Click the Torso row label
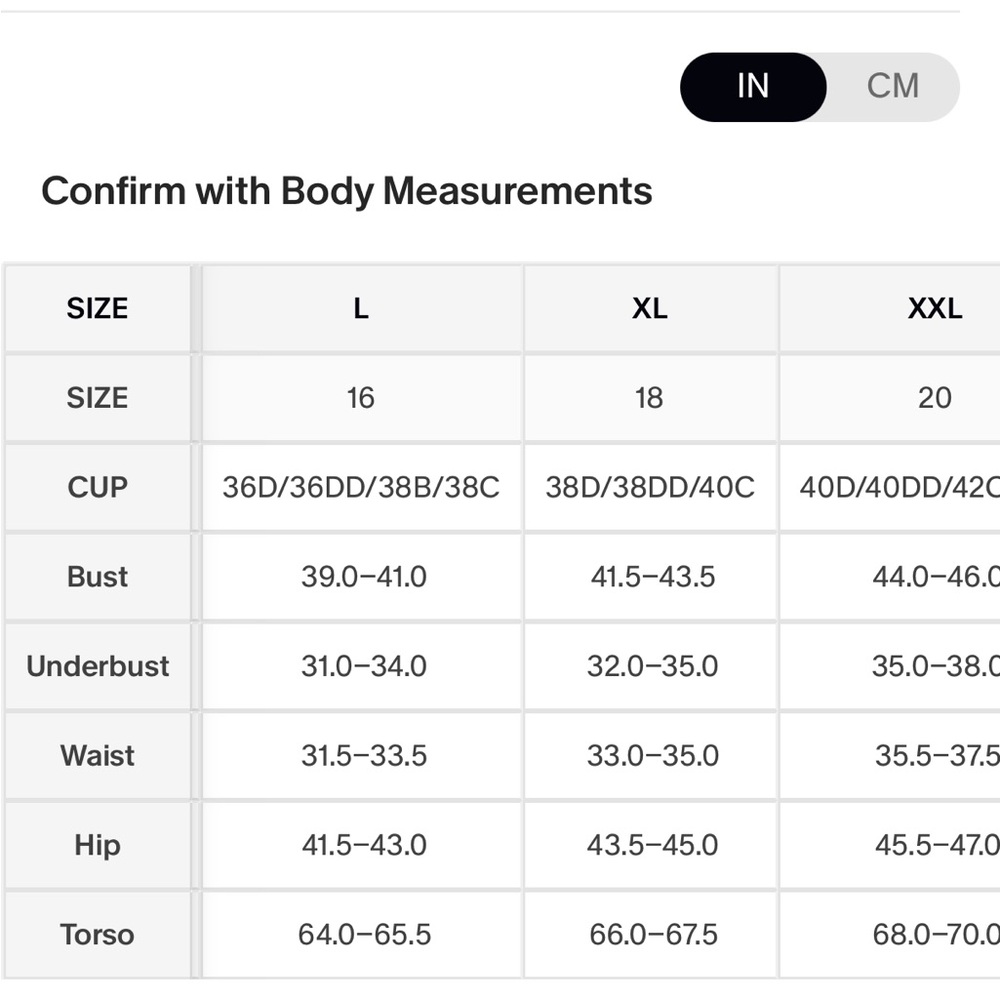 (x=98, y=934)
